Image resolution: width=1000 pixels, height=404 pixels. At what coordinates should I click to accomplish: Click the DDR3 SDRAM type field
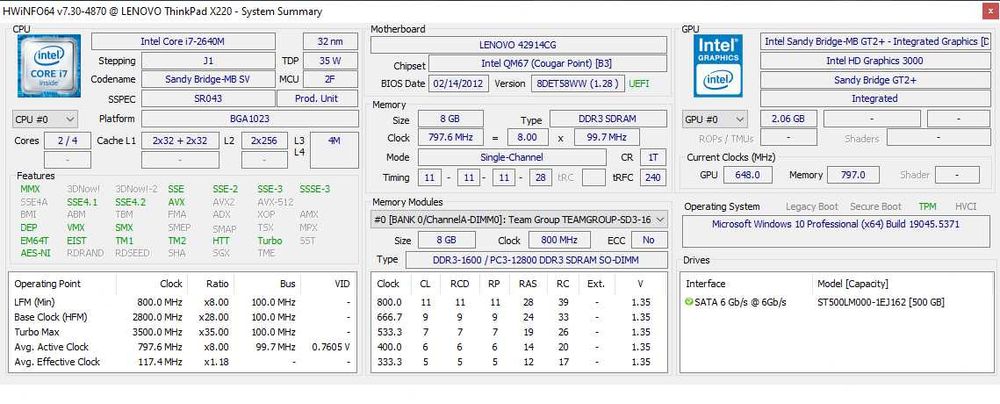click(x=608, y=119)
